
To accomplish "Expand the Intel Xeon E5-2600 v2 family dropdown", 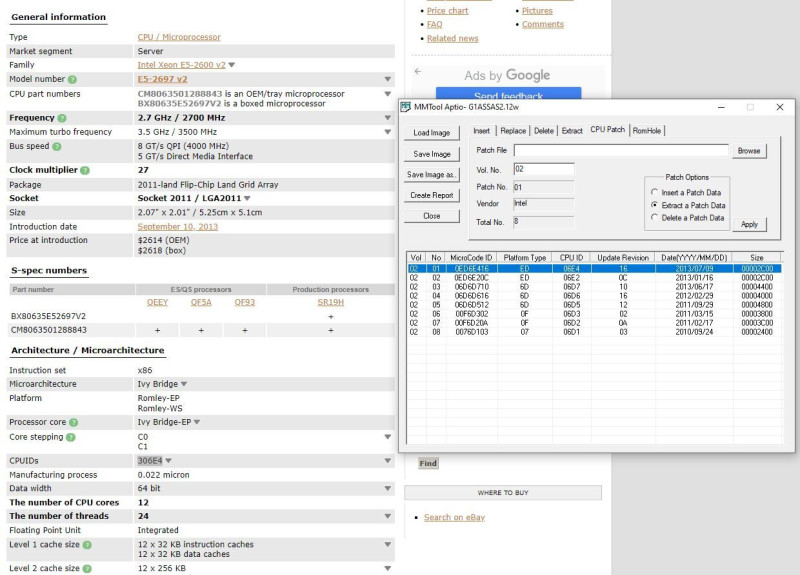I will (232, 65).
